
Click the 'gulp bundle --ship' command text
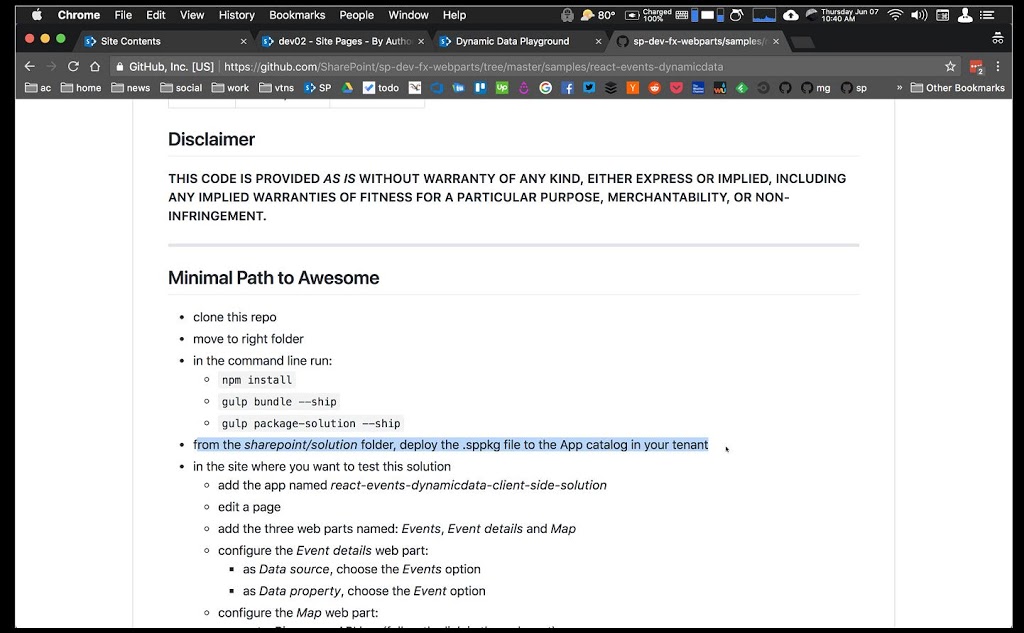[x=279, y=401]
